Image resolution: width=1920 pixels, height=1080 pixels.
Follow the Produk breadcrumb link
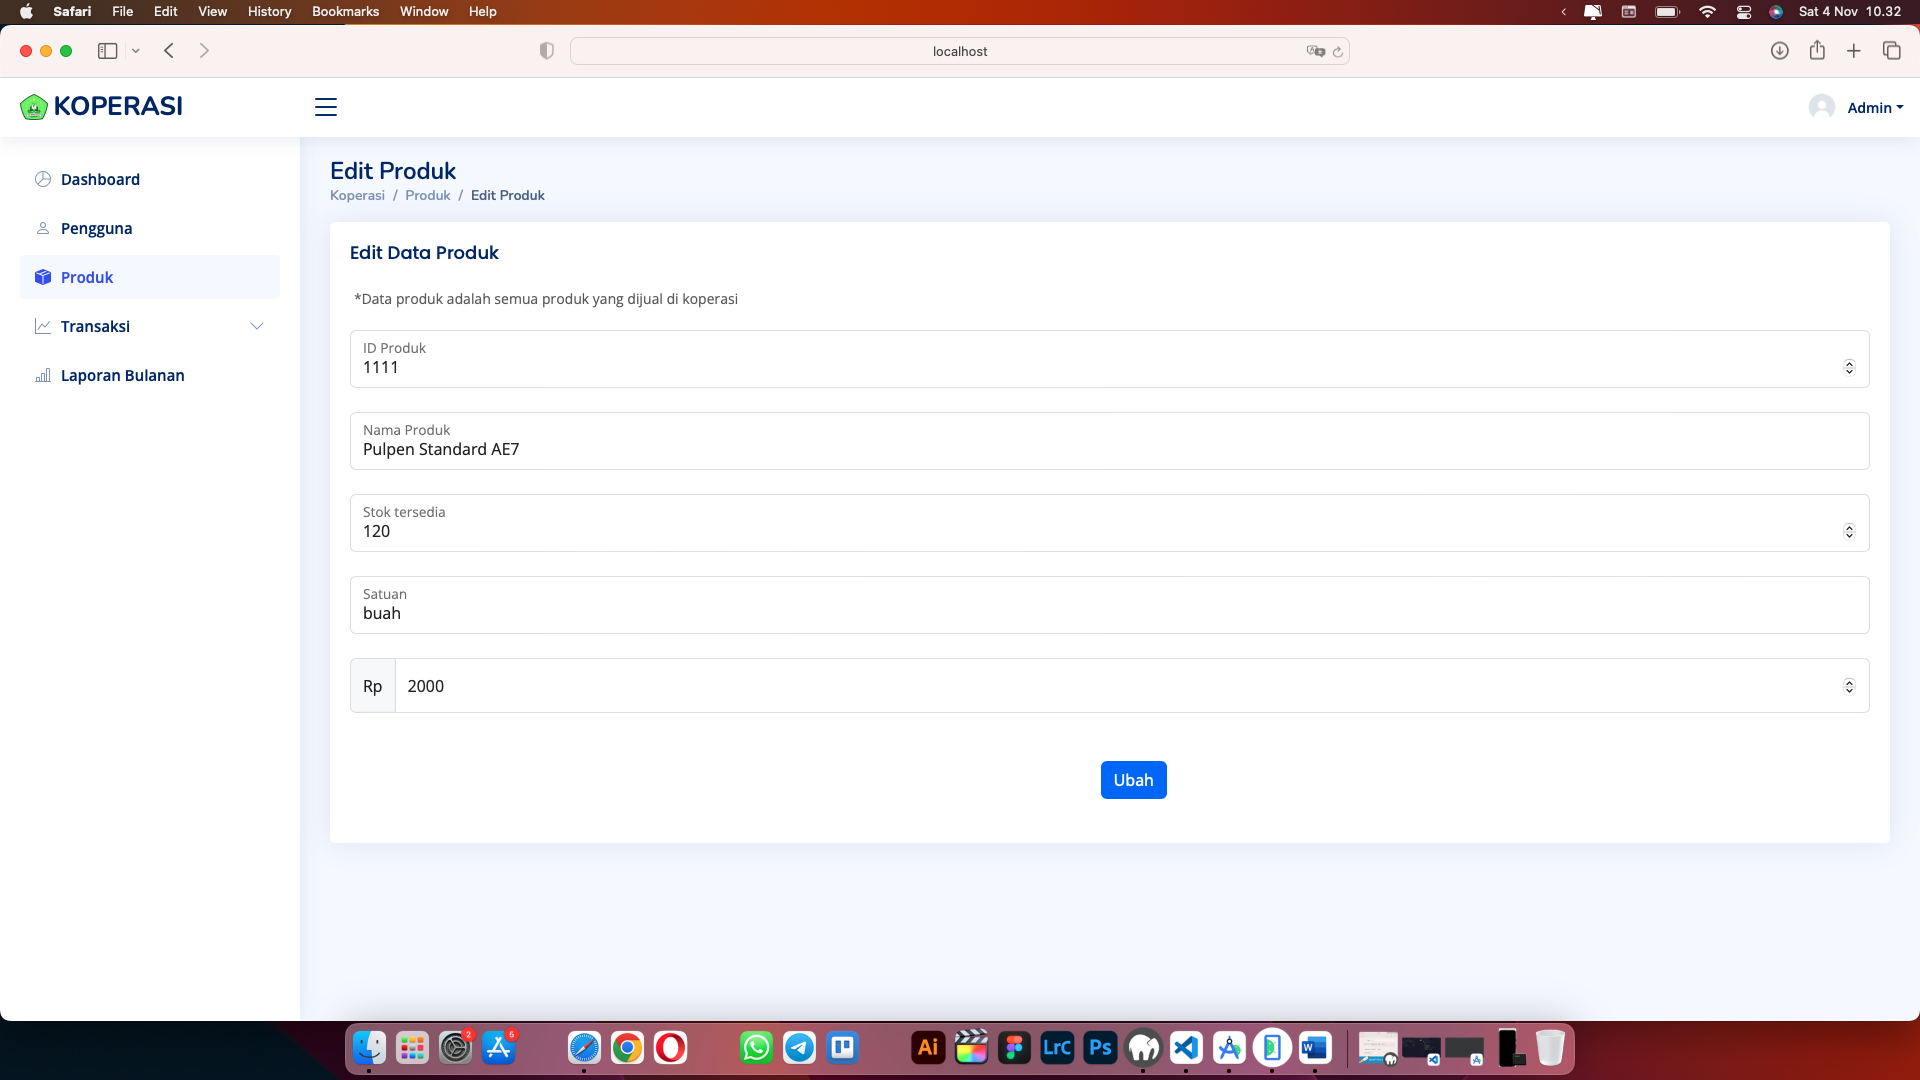click(x=427, y=195)
